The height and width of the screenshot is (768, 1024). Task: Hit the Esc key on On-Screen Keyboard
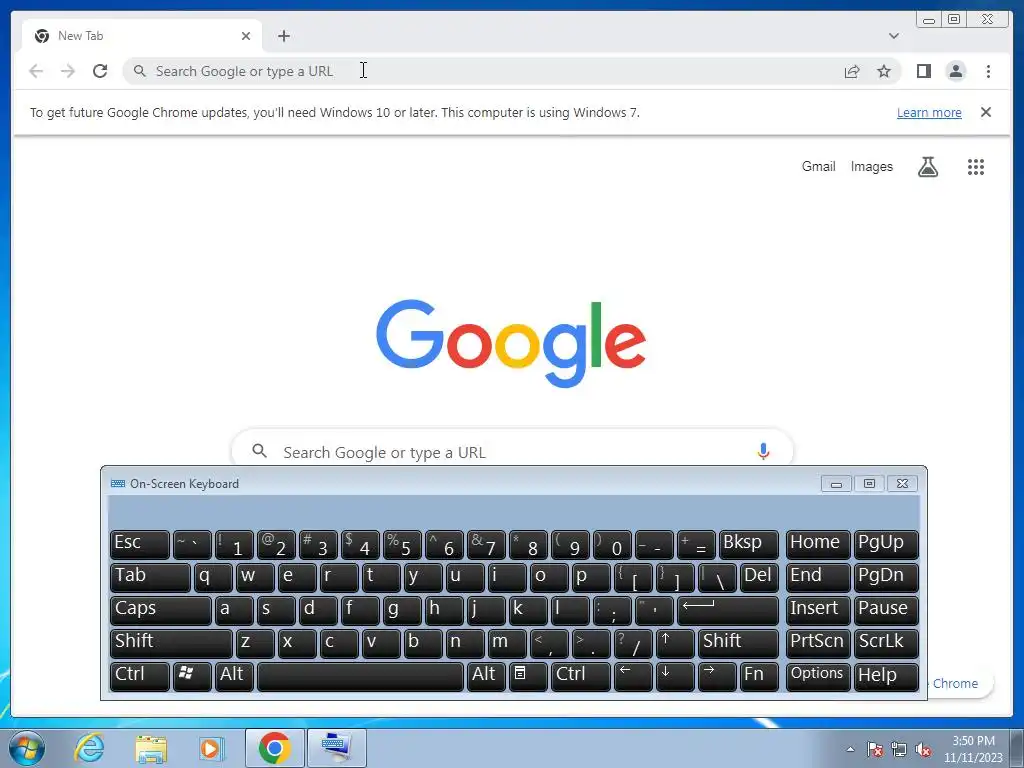[140, 544]
